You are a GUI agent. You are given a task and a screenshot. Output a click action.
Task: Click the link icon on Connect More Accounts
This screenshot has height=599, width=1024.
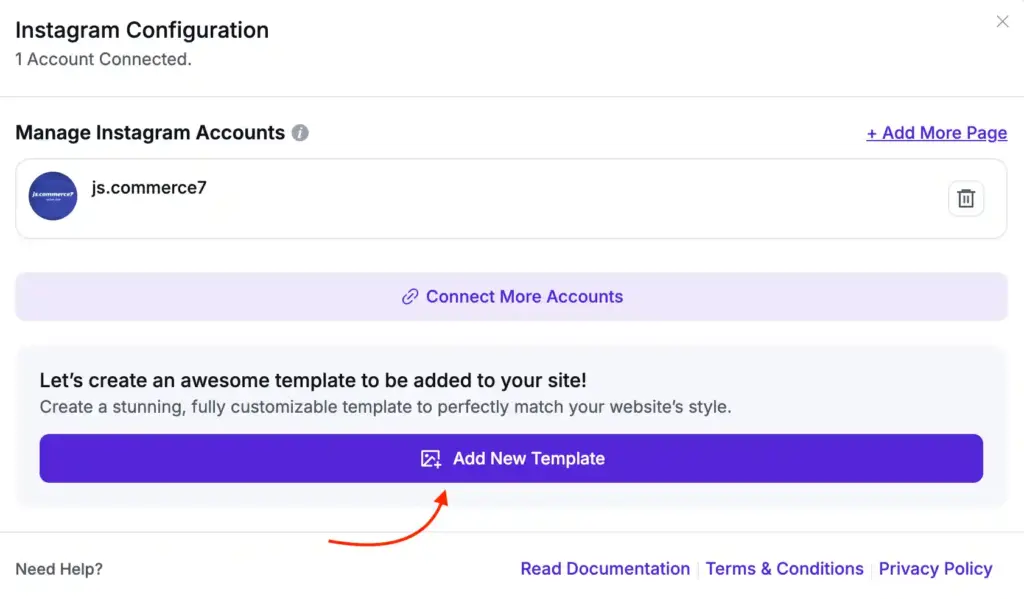coord(410,296)
